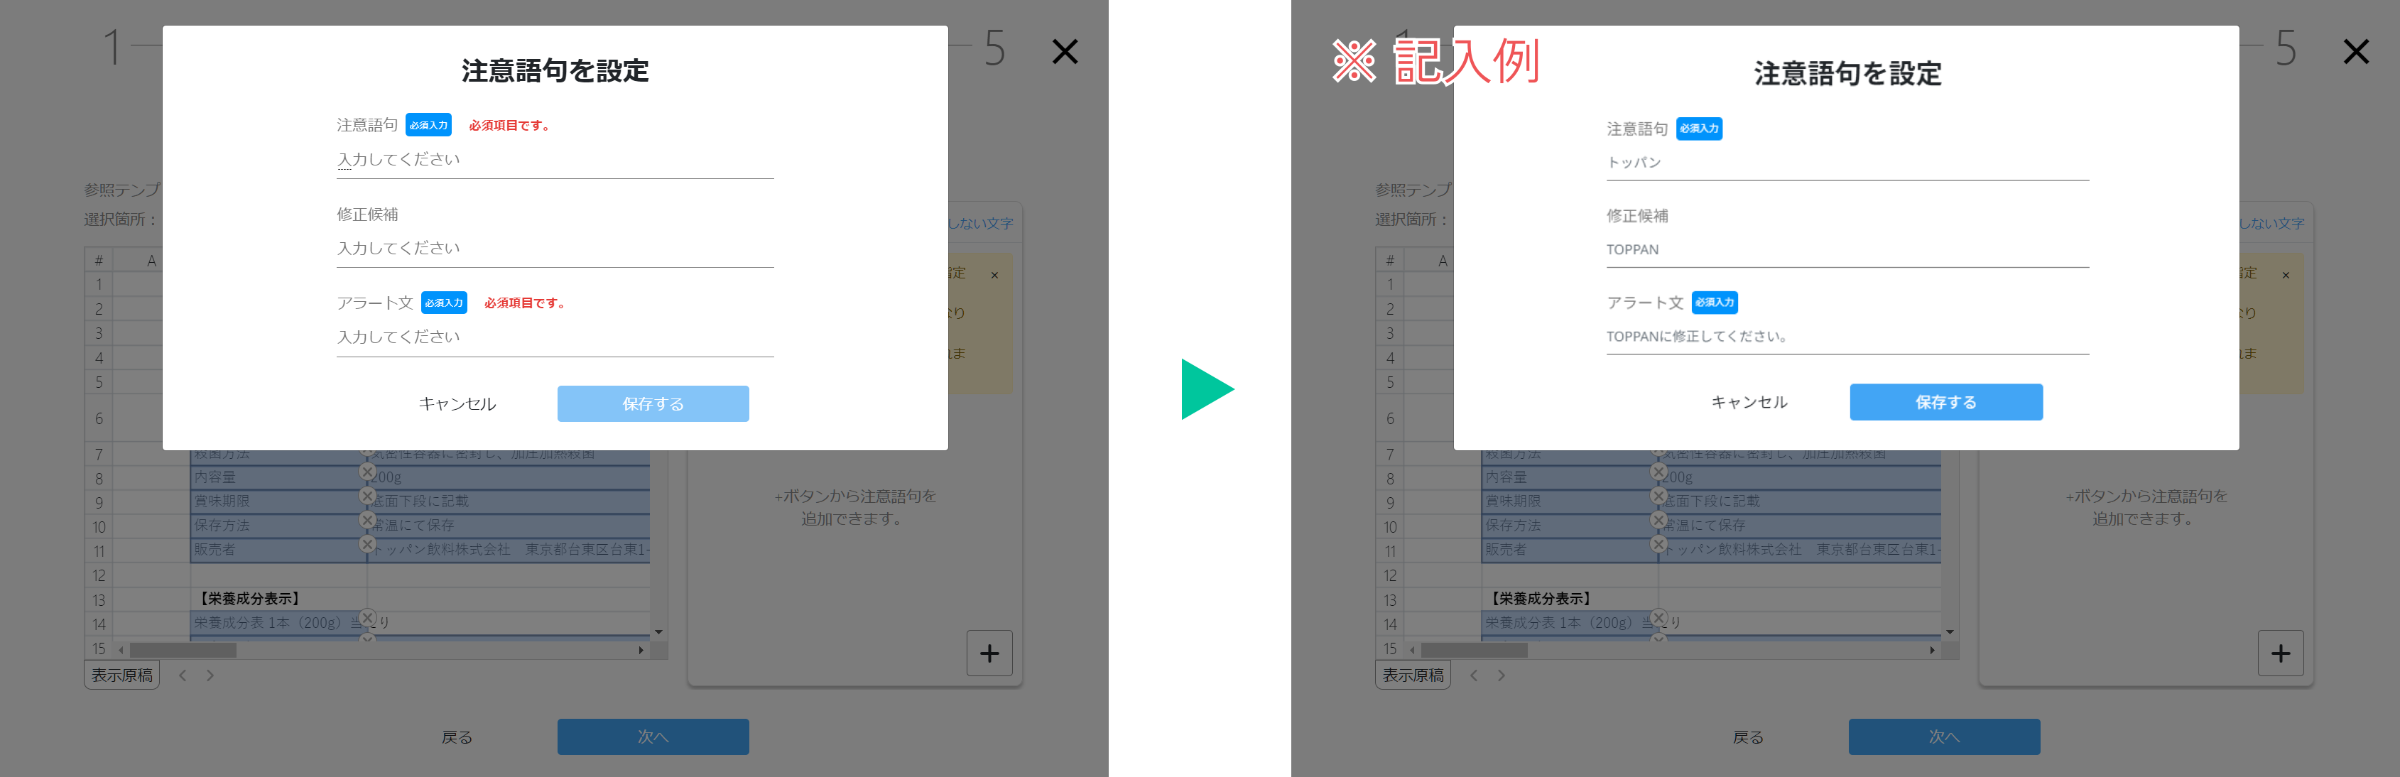
Task: Click the horizontal scrollbar thumb behind empty dialog
Action: 183,650
